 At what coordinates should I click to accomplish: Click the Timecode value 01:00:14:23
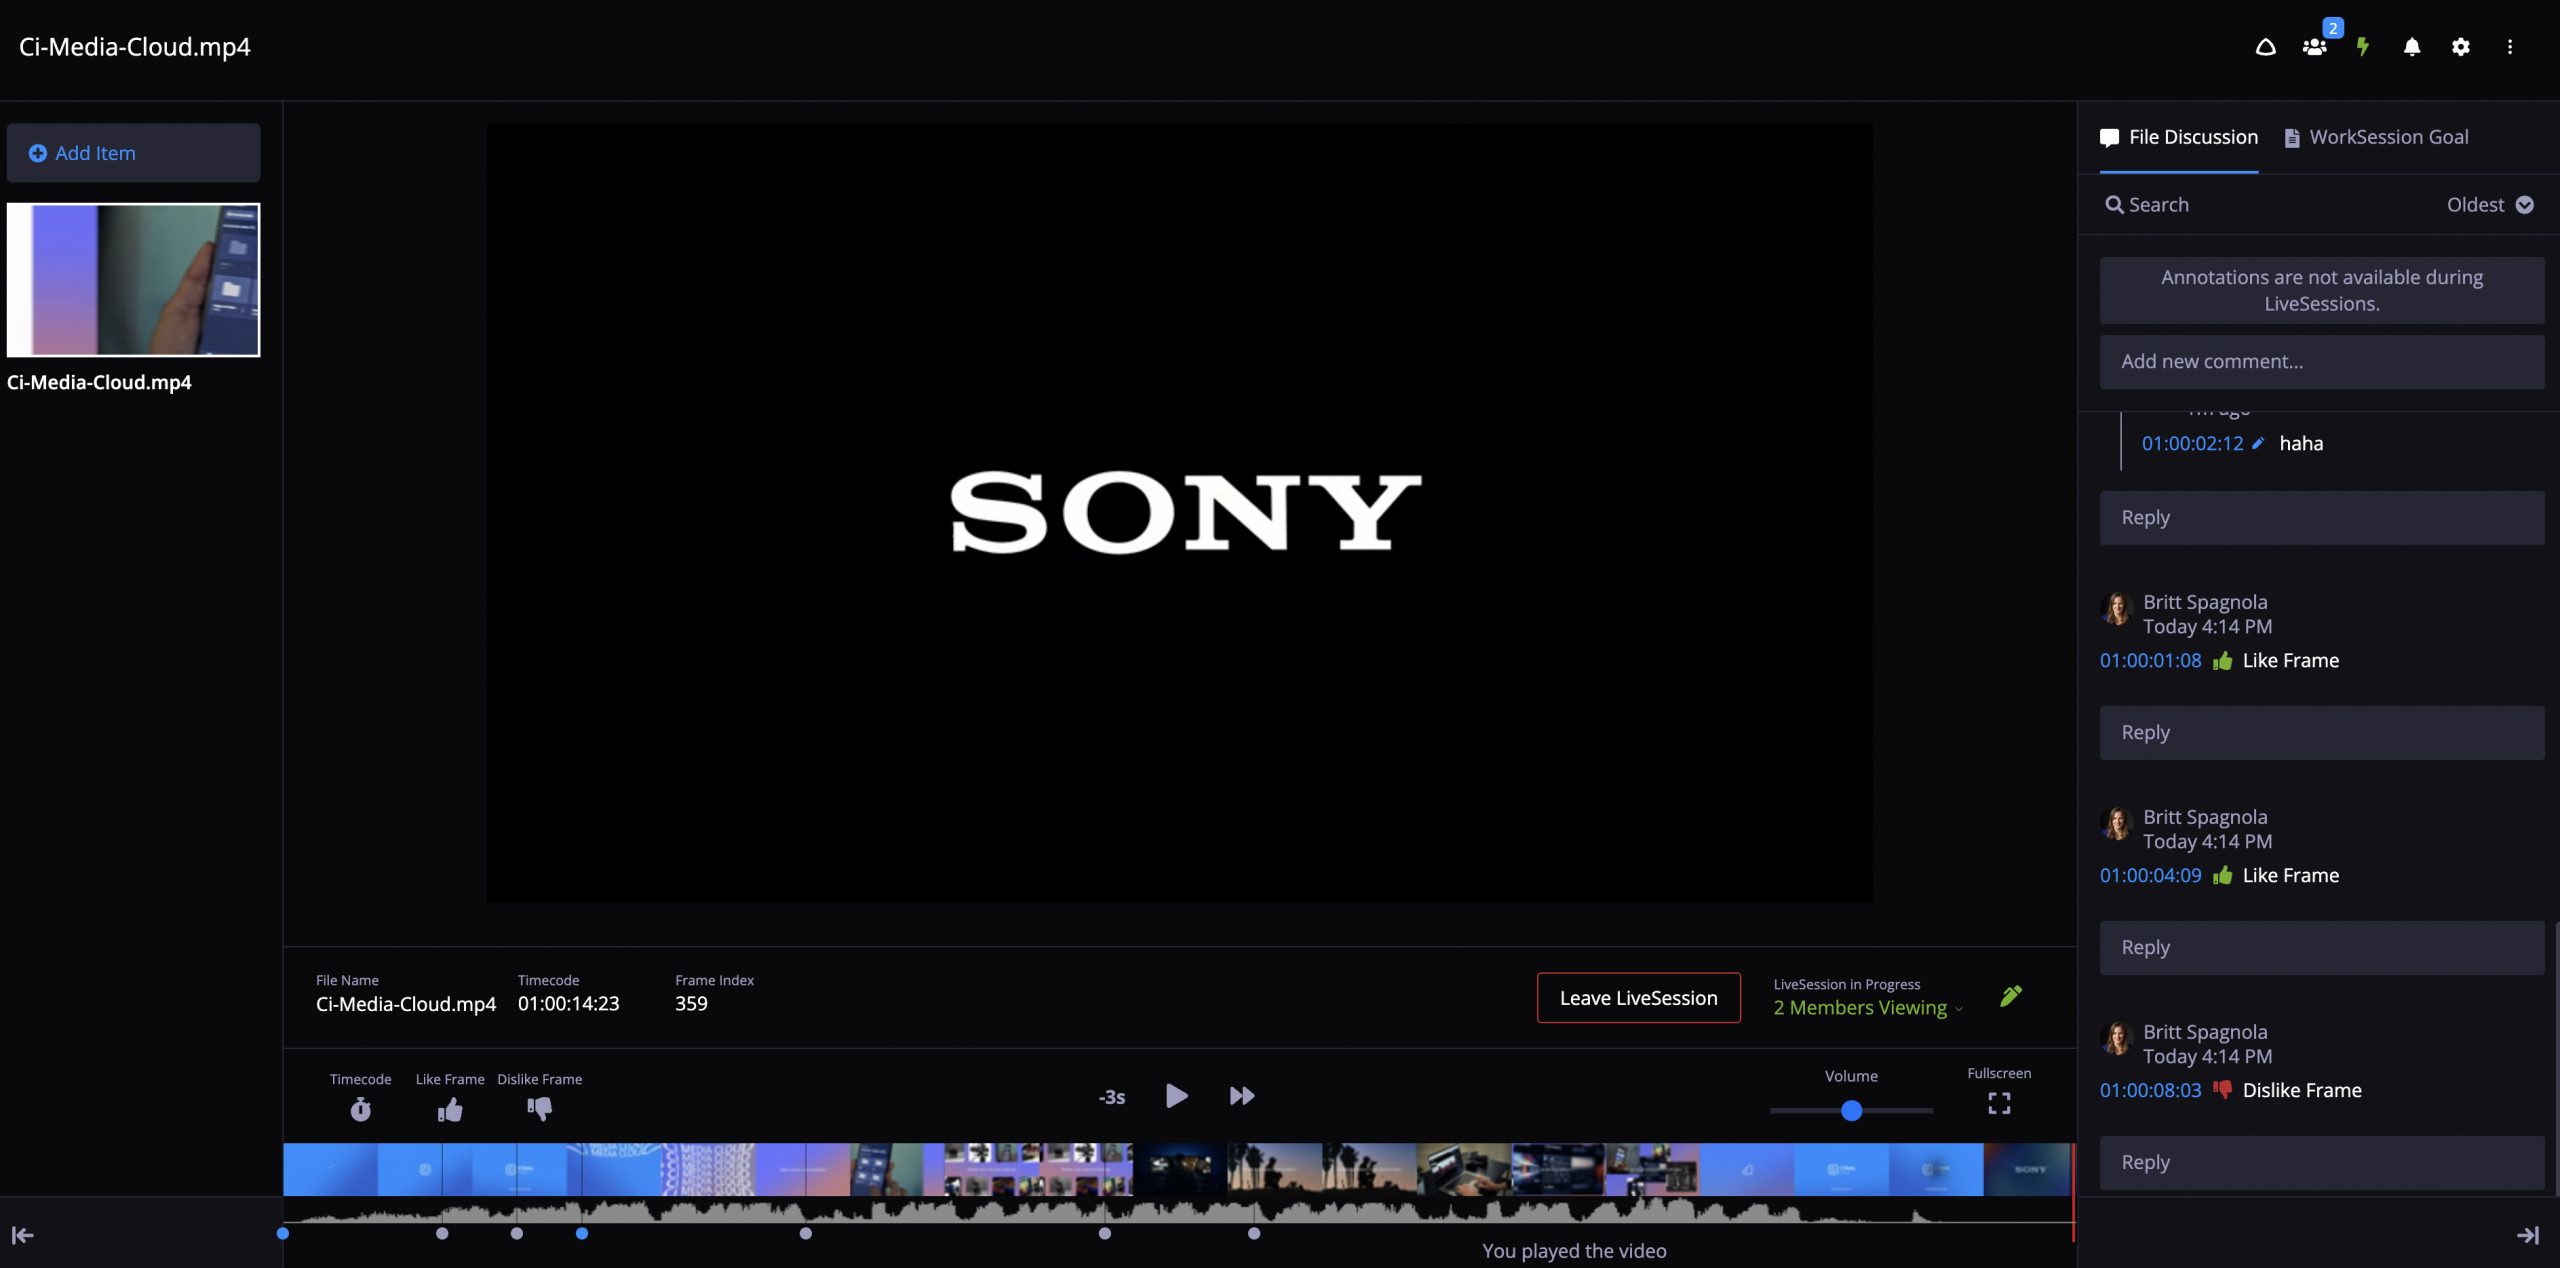click(x=568, y=1004)
